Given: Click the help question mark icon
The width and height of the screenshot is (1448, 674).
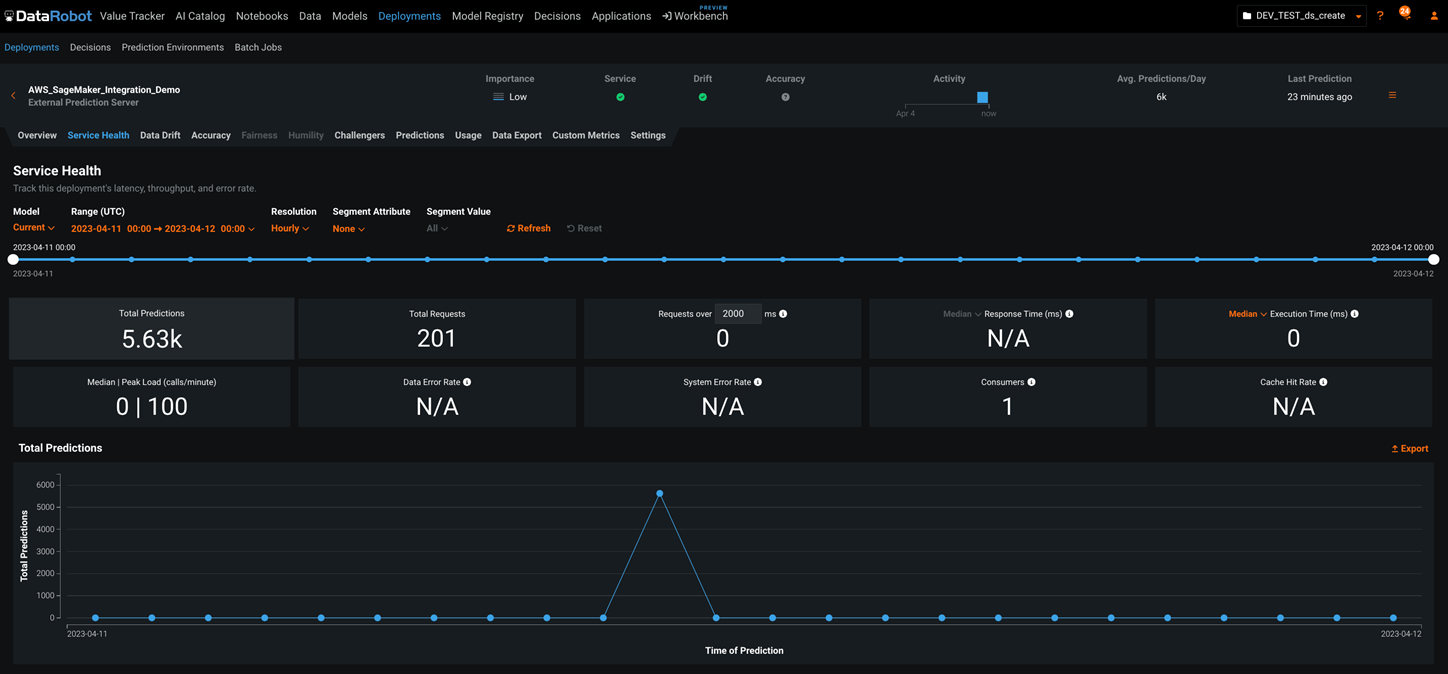Looking at the screenshot, I should coord(1380,16).
